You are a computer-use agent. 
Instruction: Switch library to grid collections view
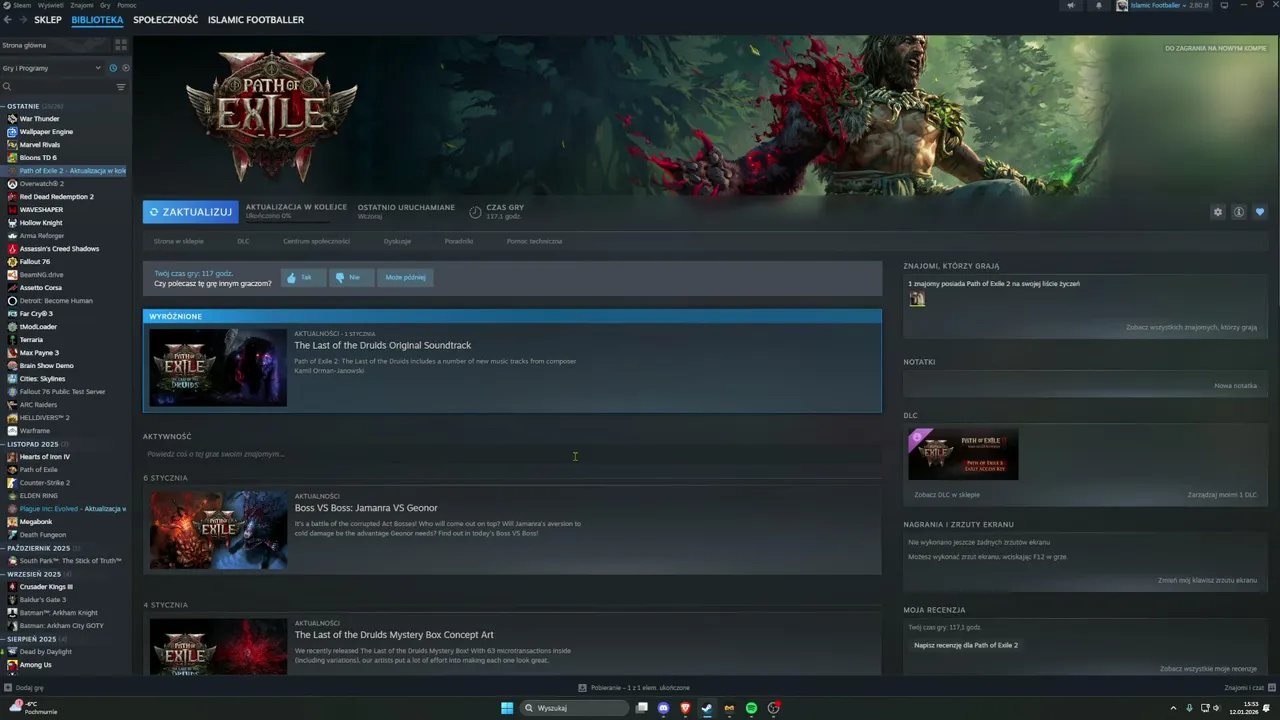(121, 45)
